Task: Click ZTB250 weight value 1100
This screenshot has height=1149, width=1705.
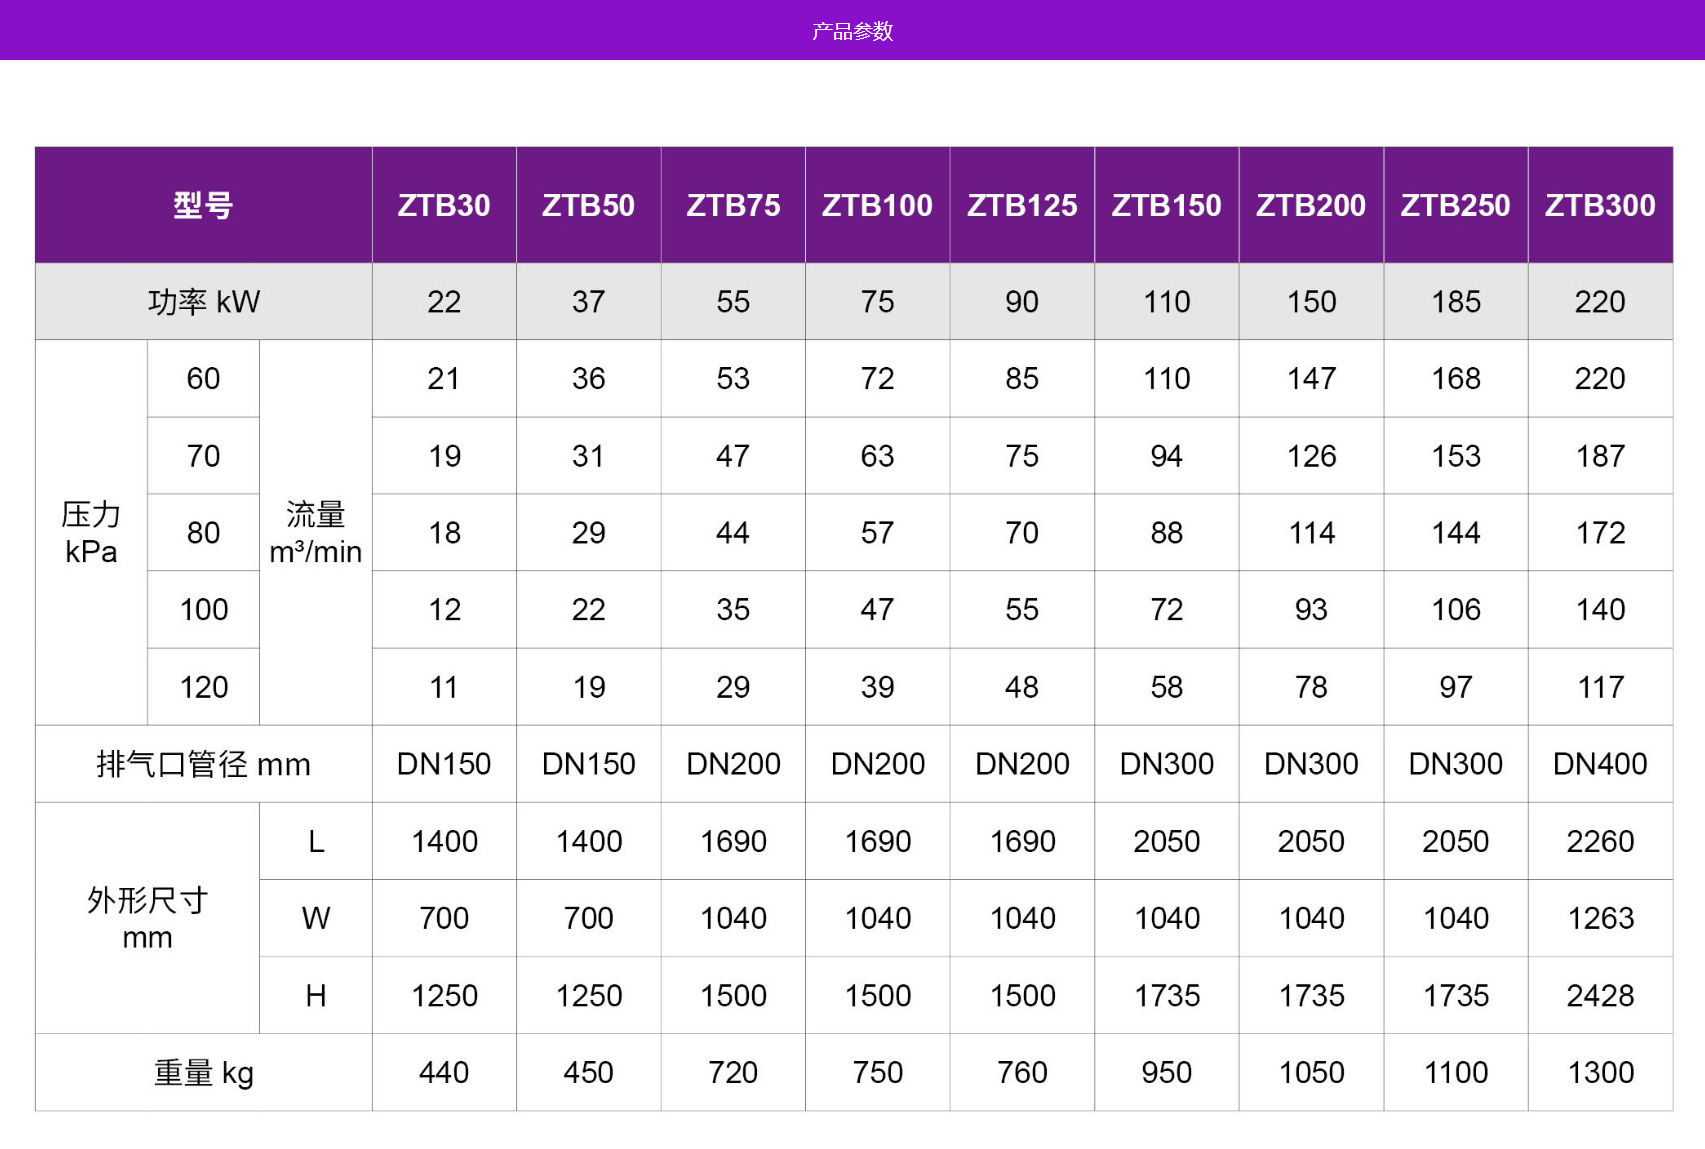Action: 1455,1072
